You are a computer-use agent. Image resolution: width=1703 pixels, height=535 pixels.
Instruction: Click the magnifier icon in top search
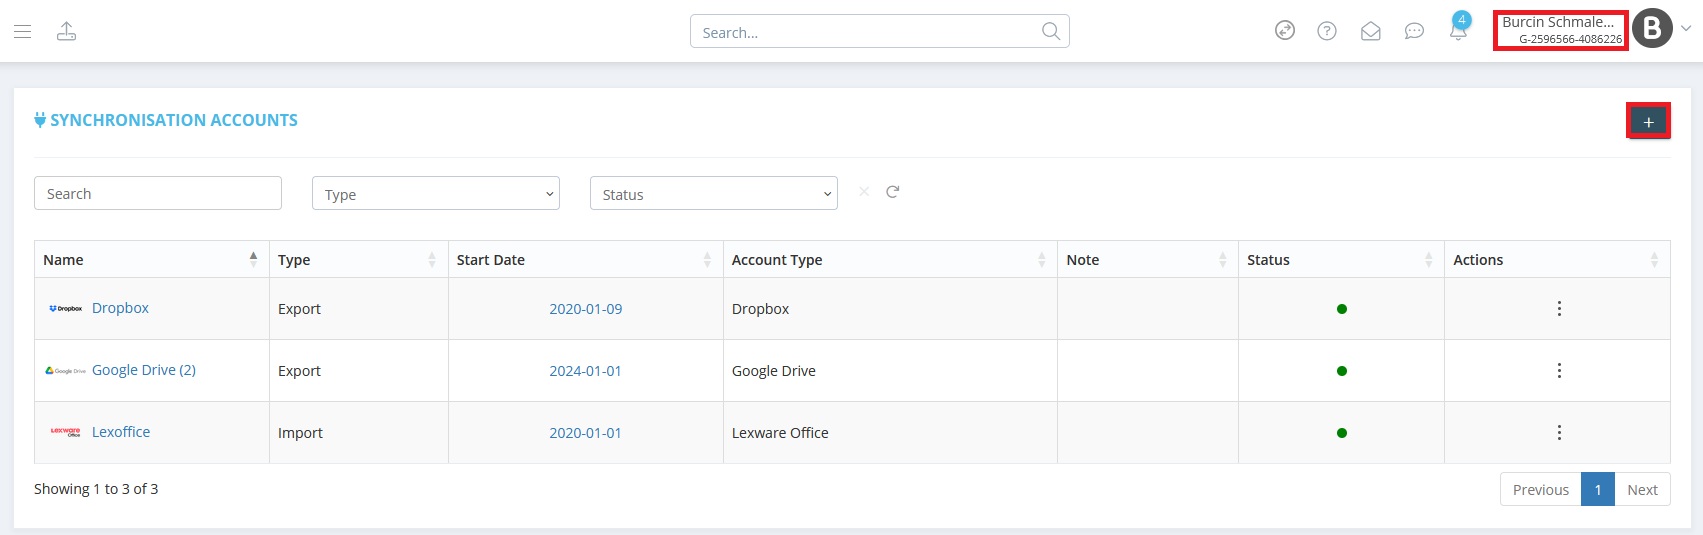tap(1050, 31)
